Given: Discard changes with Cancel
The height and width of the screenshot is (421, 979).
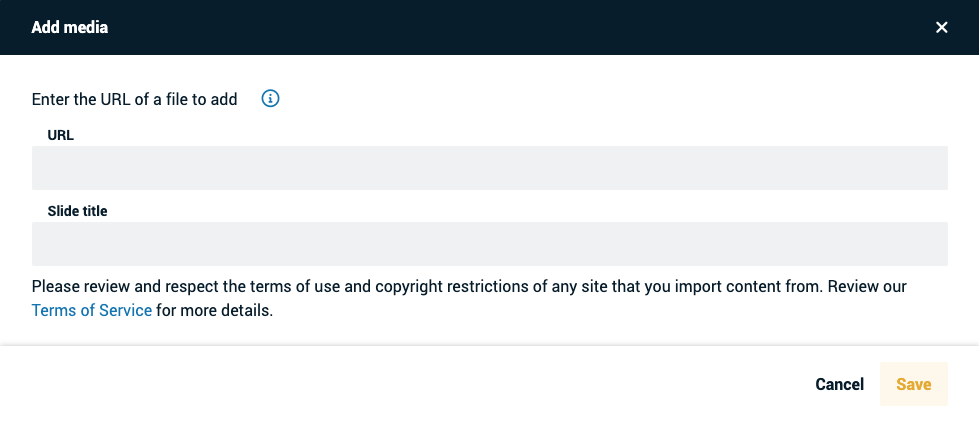Looking at the screenshot, I should 839,384.
